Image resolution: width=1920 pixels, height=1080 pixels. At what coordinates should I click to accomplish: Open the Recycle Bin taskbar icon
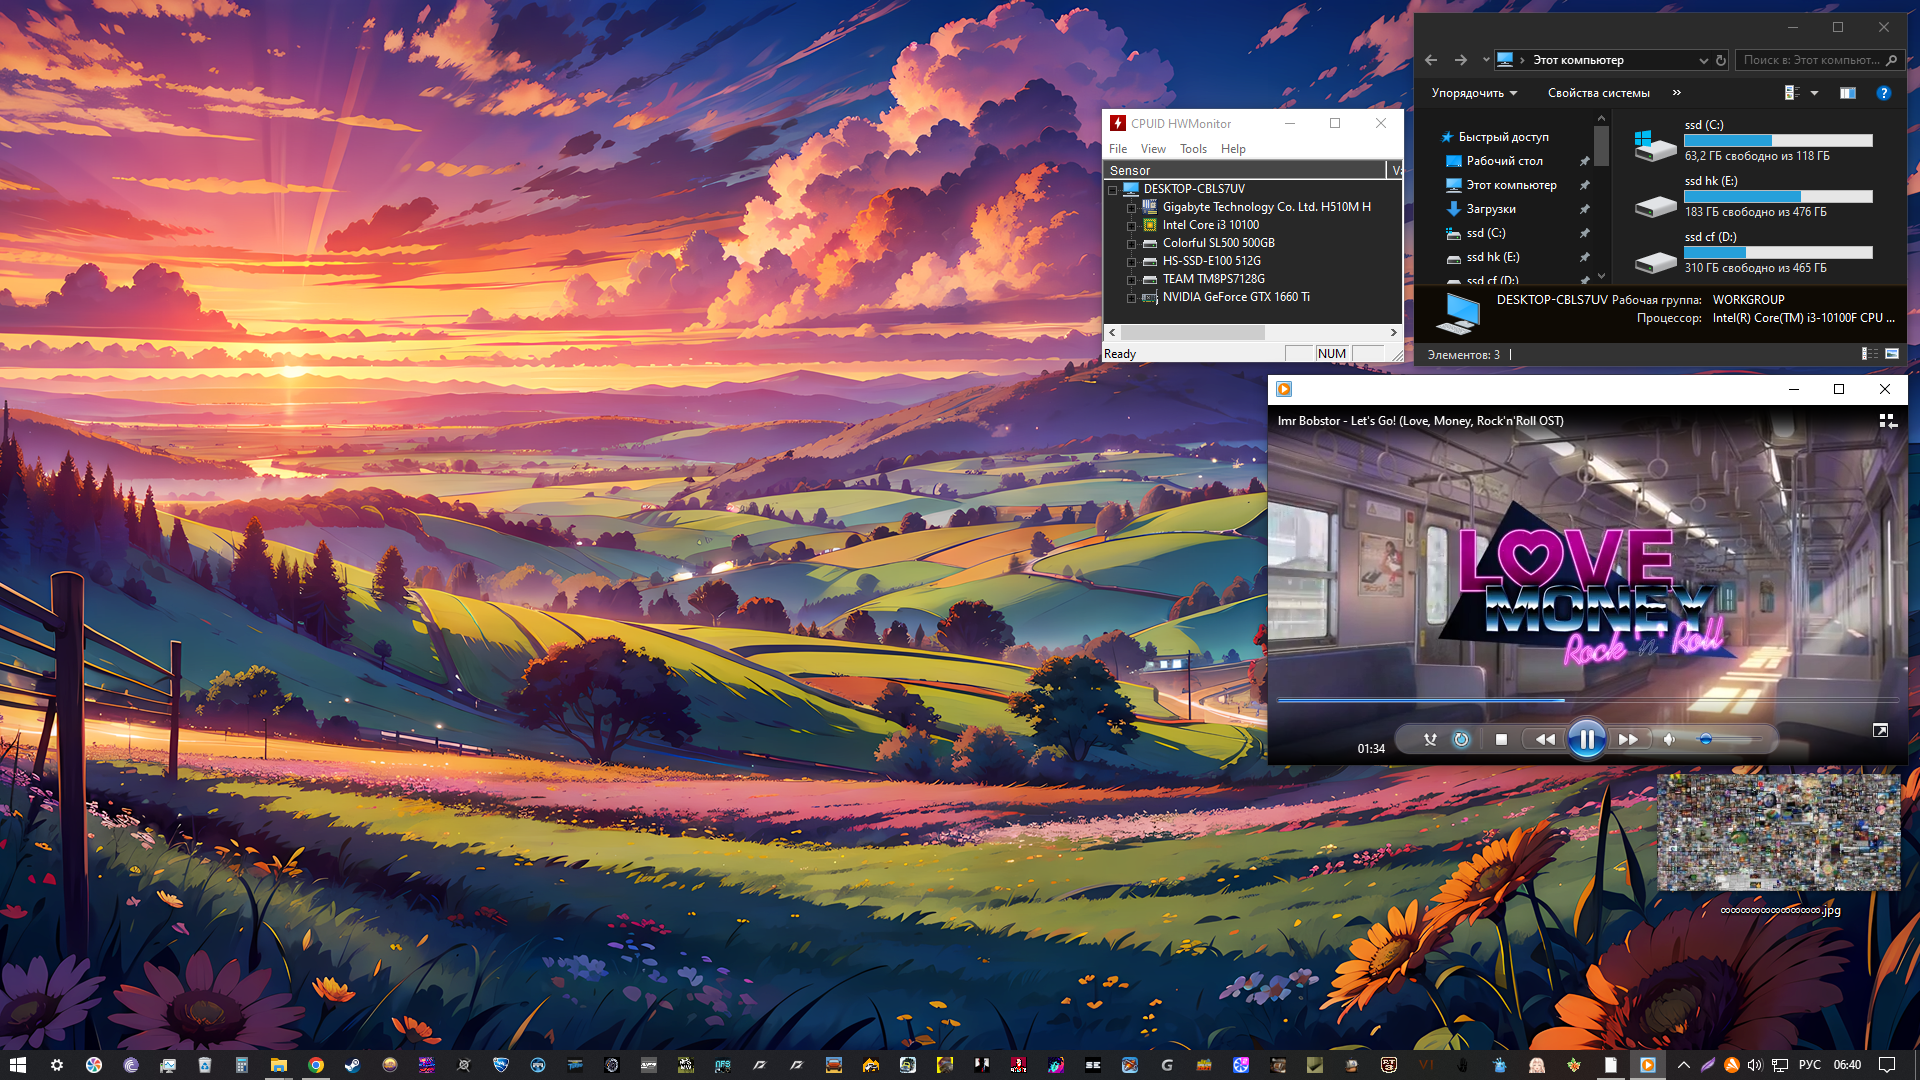click(205, 1065)
